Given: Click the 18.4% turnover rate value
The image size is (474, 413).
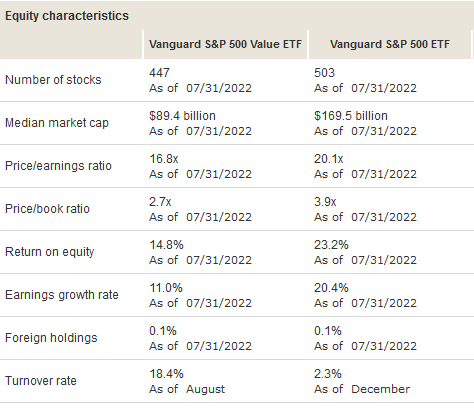Looking at the screenshot, I should coord(166,374).
